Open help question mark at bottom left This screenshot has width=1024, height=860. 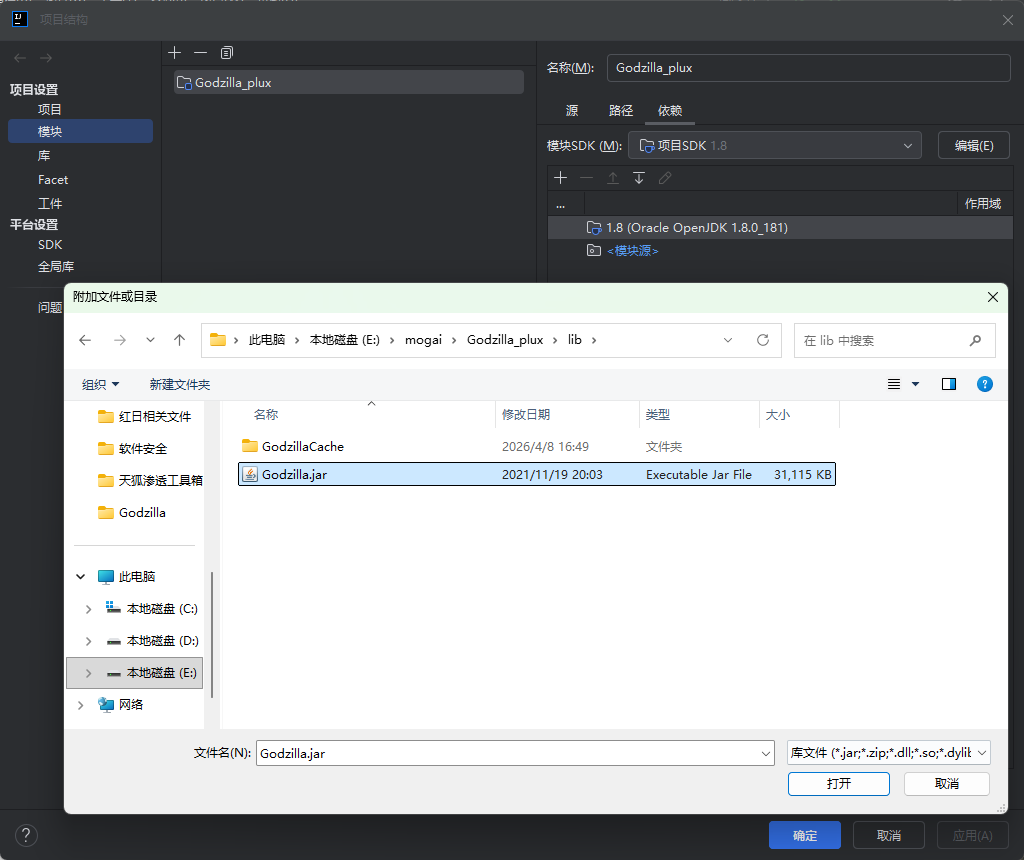[x=26, y=835]
